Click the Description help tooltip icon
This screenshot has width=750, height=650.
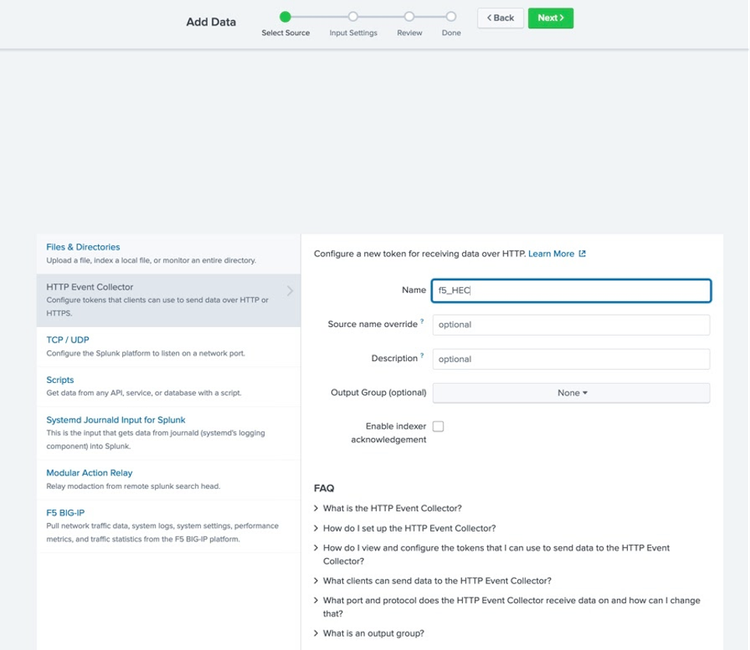pyautogui.click(x=422, y=356)
